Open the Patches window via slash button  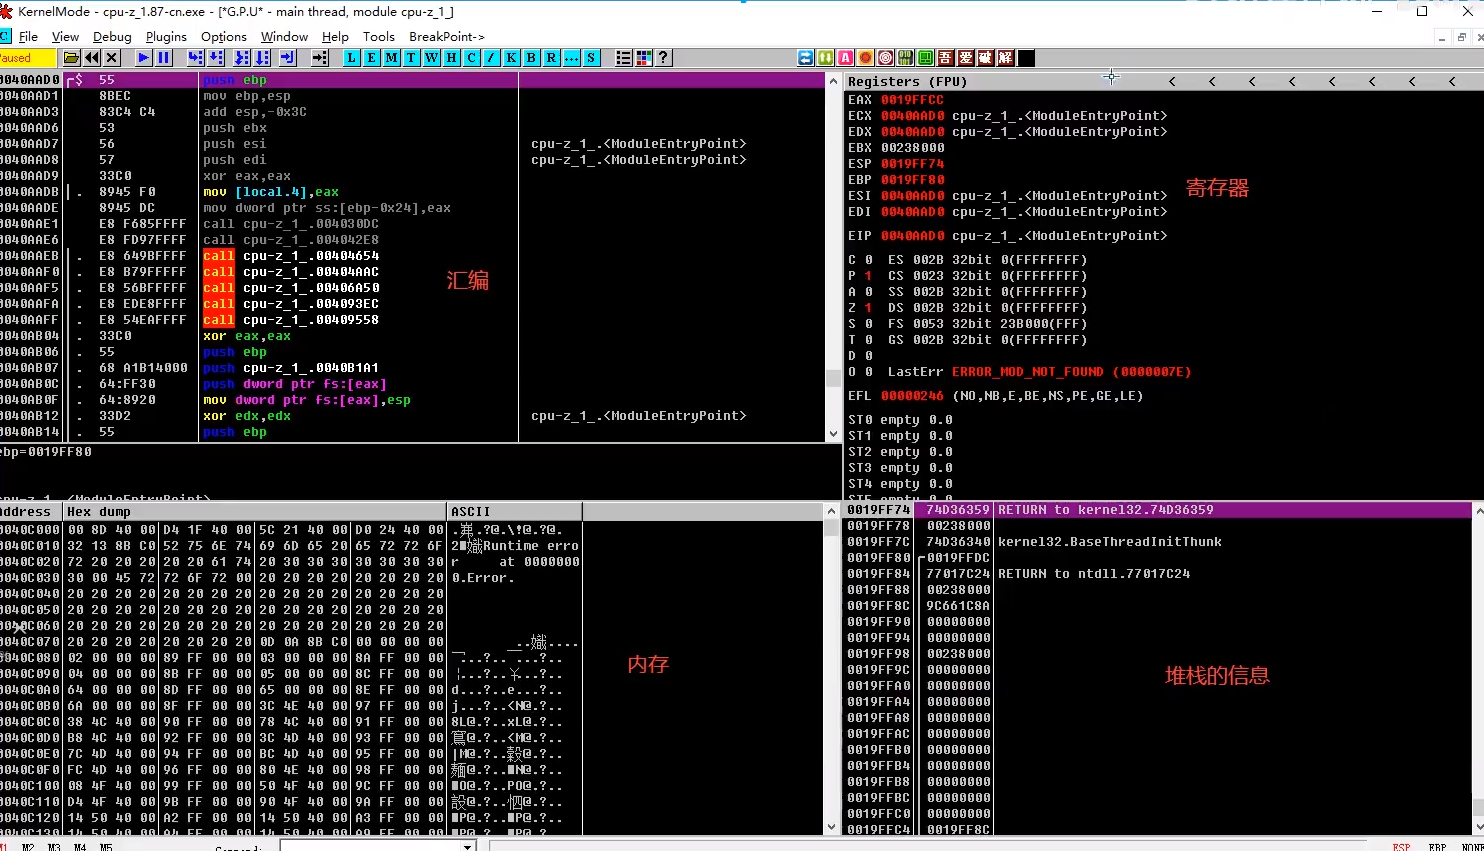tap(491, 58)
